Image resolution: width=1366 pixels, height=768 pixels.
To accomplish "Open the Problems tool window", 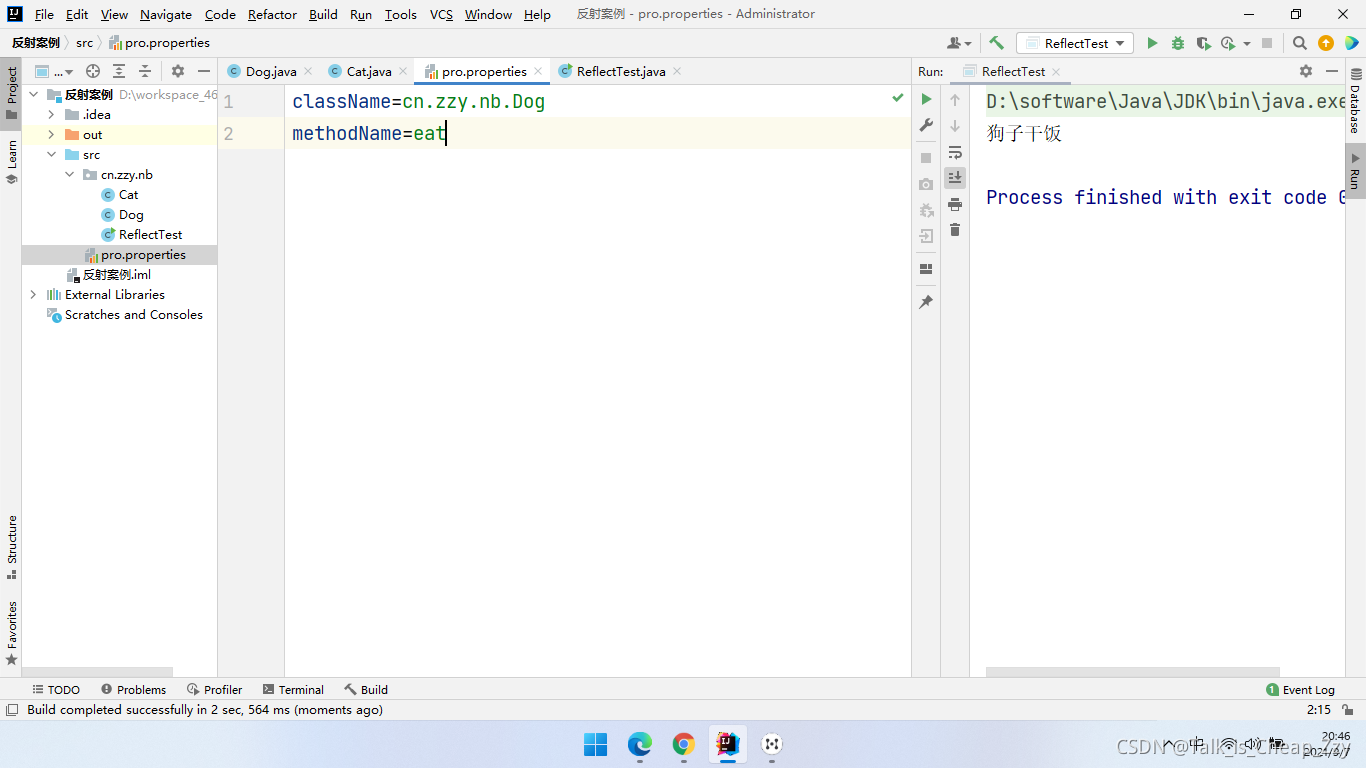I will coord(133,690).
